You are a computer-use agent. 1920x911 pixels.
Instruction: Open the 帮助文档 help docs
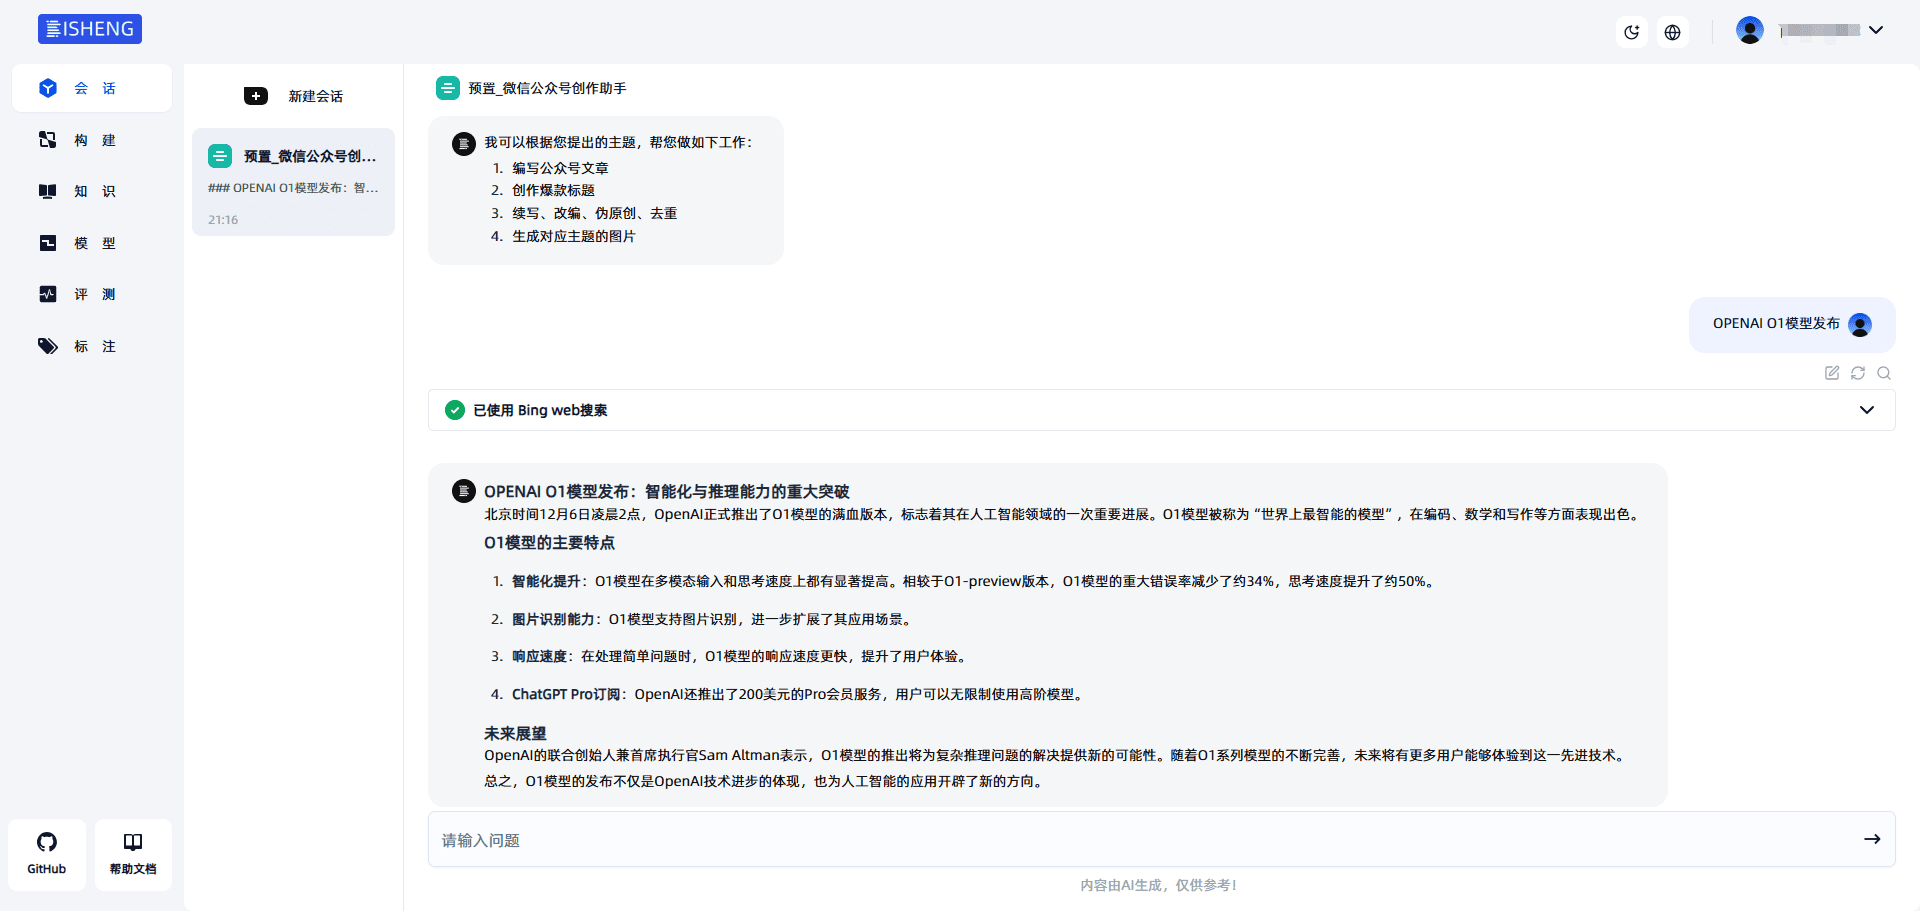click(133, 855)
